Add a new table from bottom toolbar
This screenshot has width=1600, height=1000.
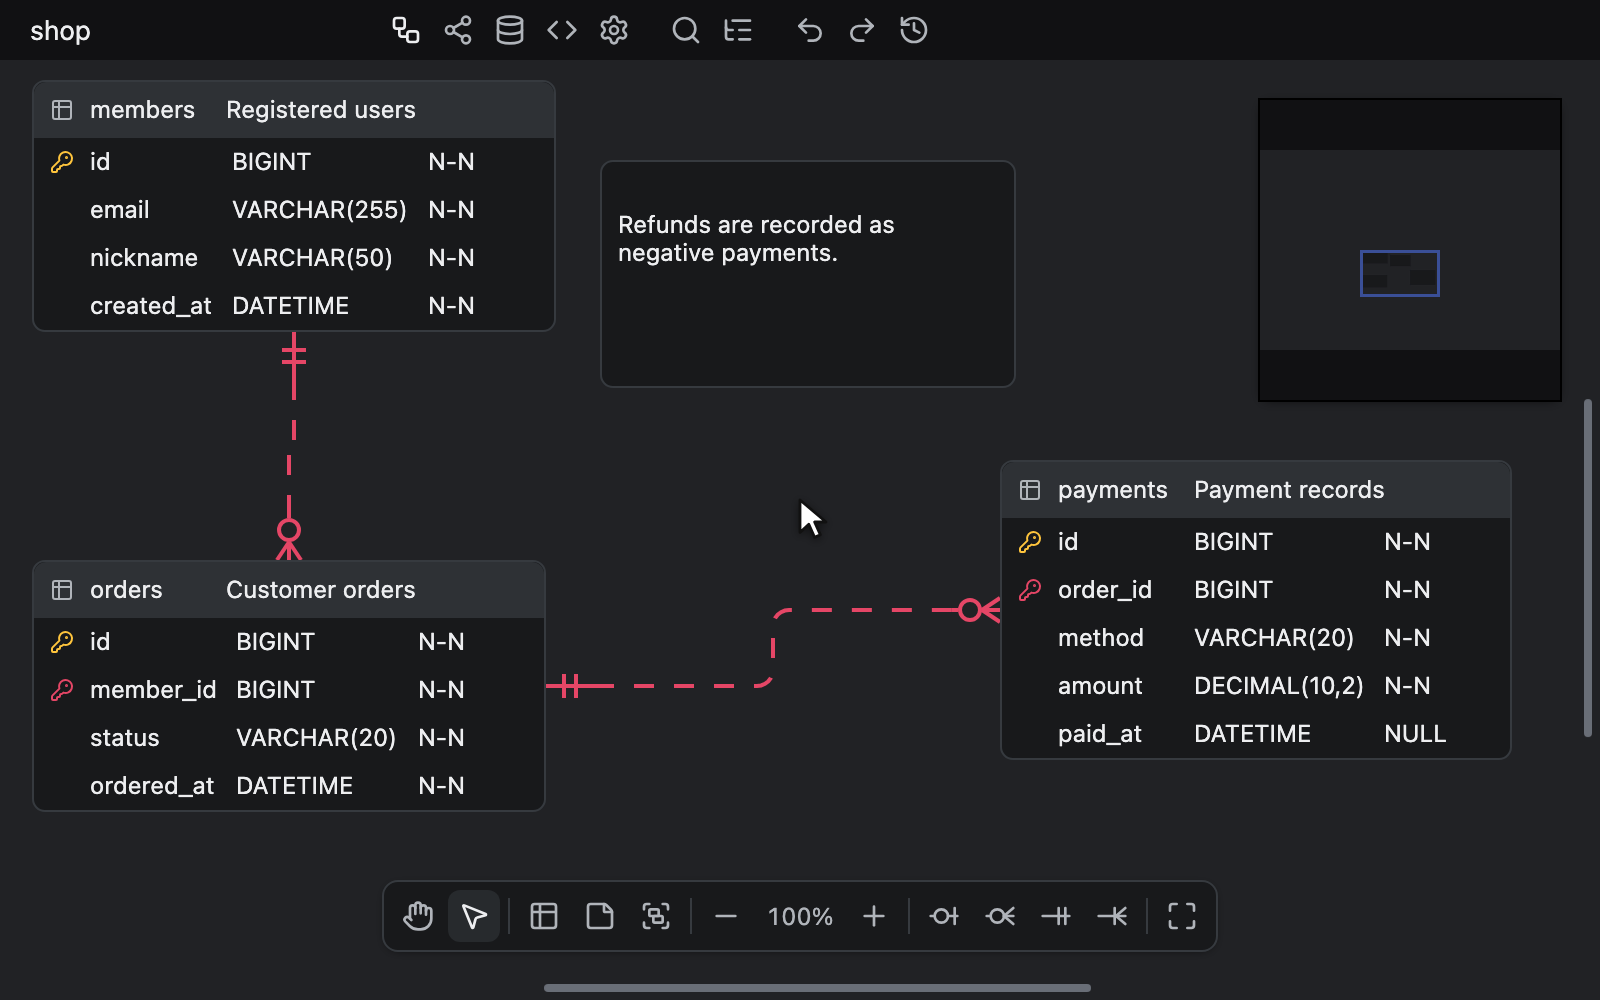[544, 916]
